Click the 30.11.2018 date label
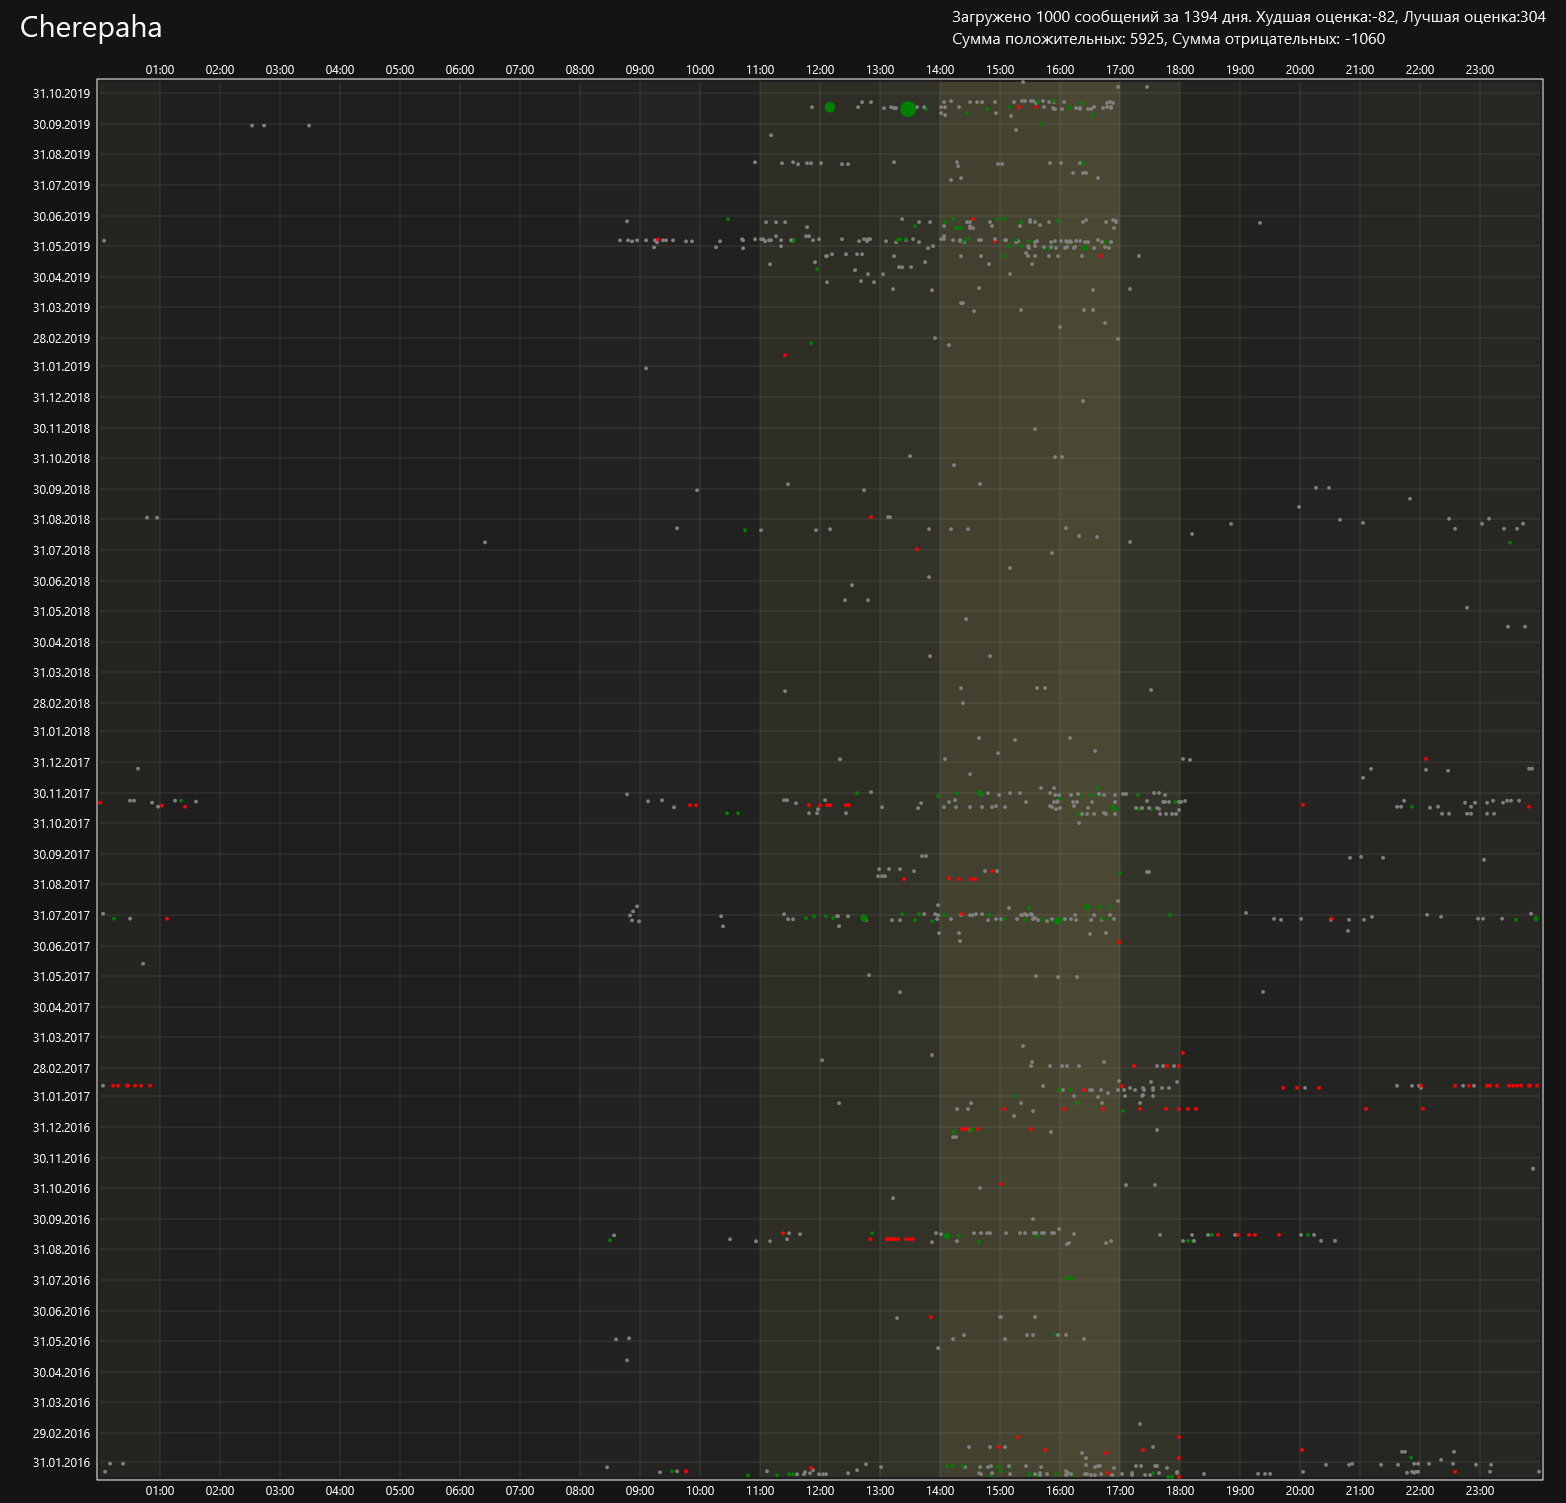1566x1503 pixels. [61, 429]
